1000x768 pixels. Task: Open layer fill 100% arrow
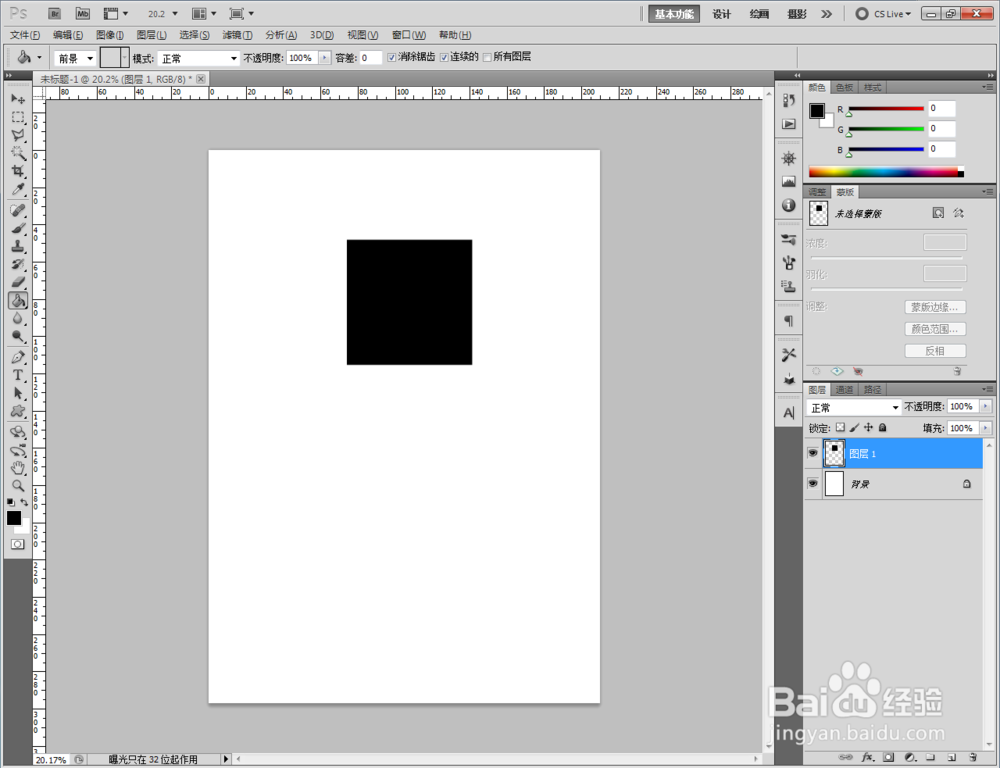[x=986, y=428]
